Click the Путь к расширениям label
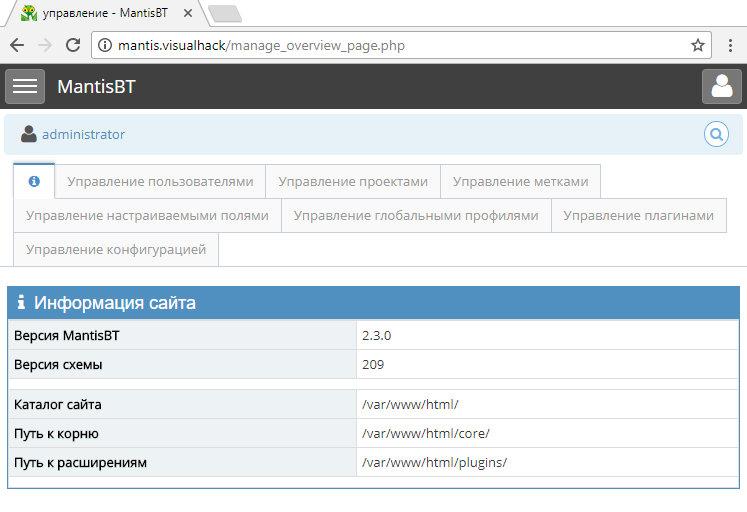 [x=81, y=463]
